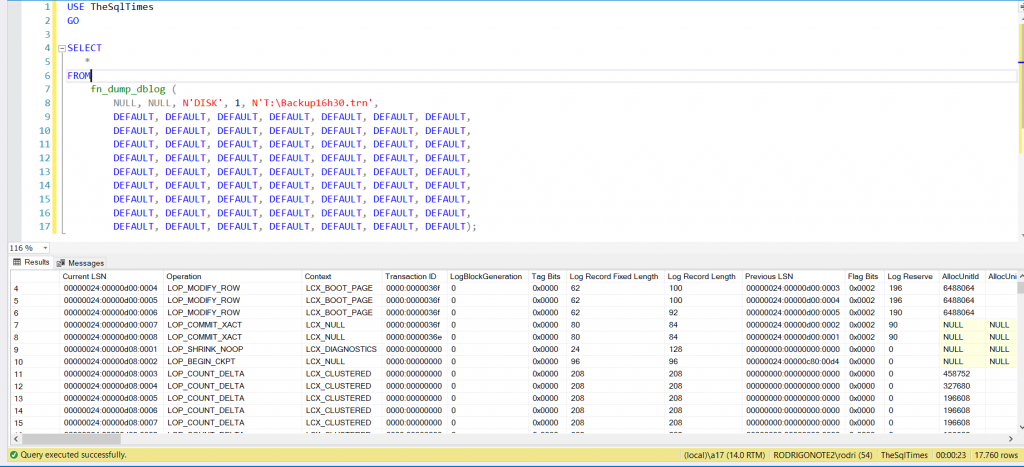Screen dimensions: 1024x467
Task: Select the Previous LSN column header
Action: click(793, 276)
